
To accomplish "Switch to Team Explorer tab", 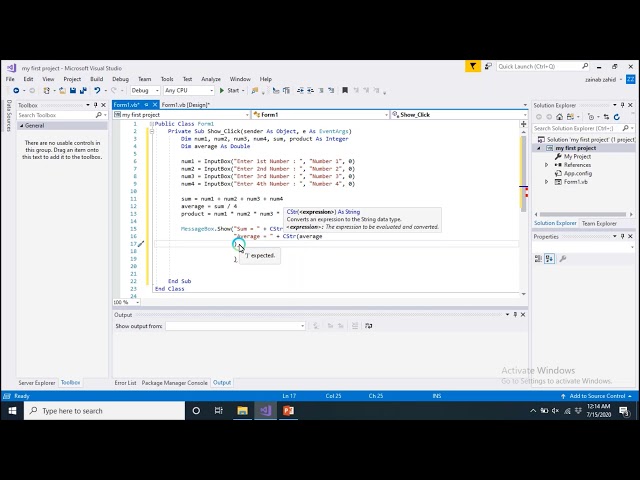I will click(x=599, y=224).
